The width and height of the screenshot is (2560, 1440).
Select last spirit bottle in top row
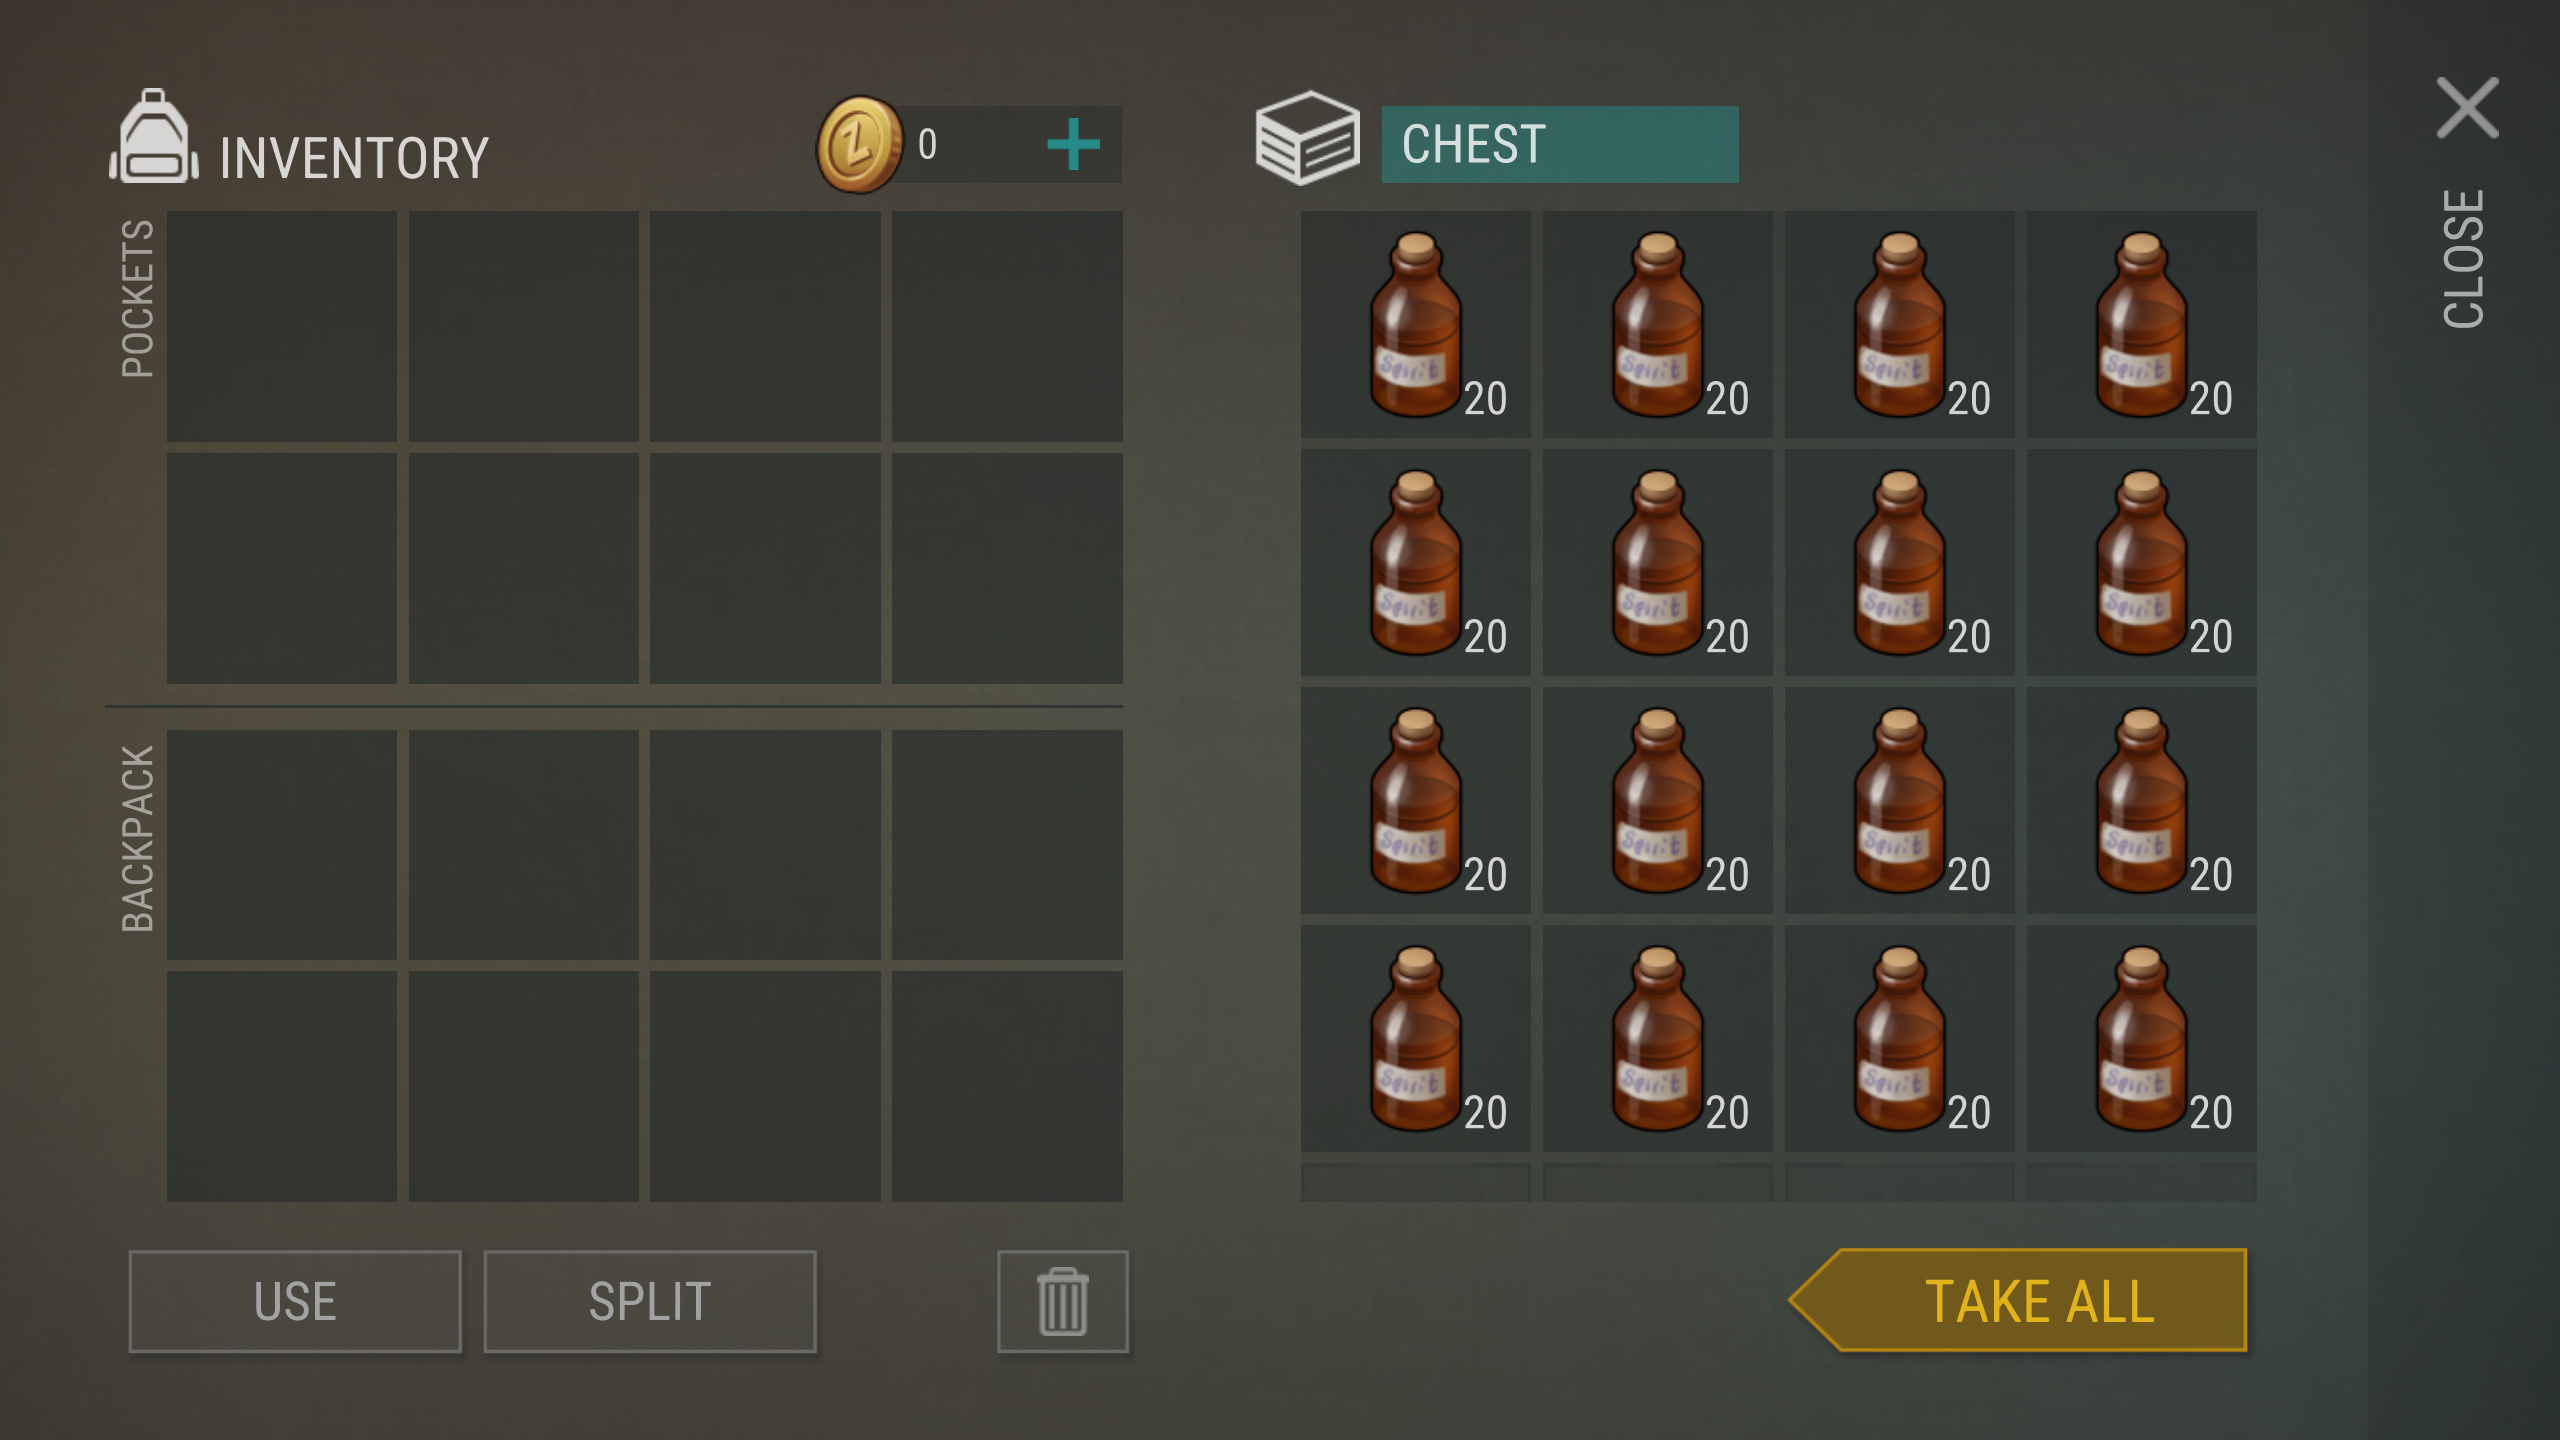2141,324
